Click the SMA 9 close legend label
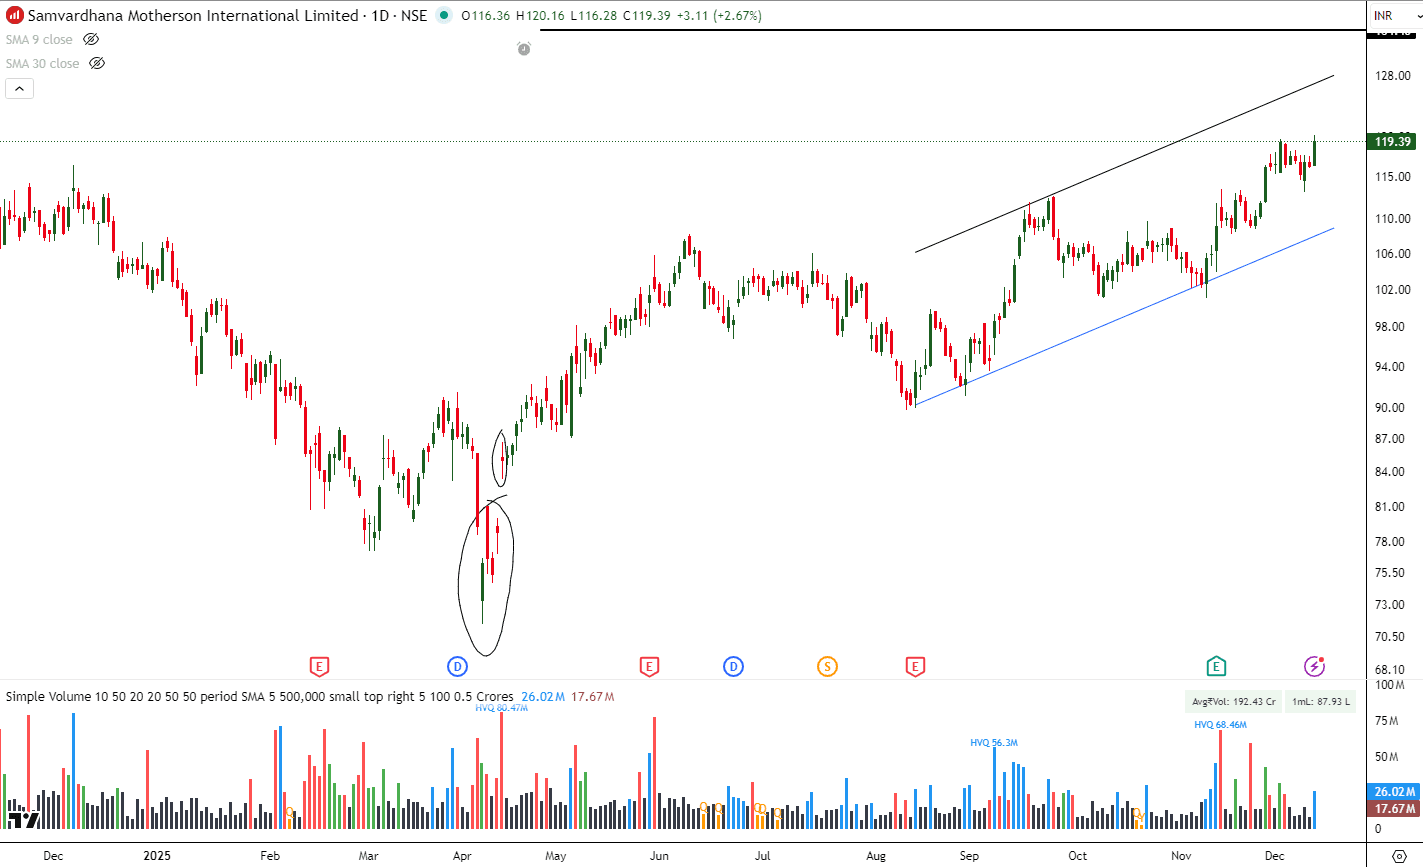Screen dimensions: 1423x867 [x=39, y=39]
